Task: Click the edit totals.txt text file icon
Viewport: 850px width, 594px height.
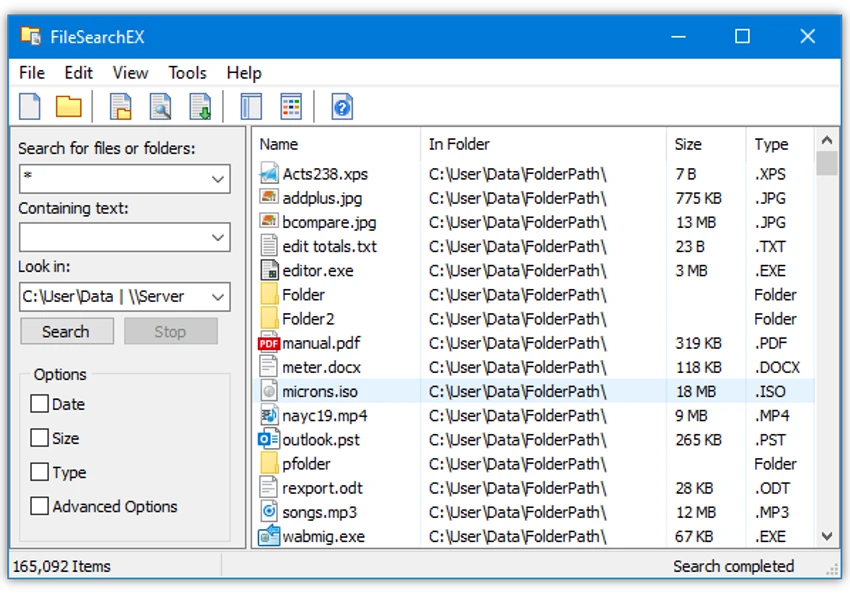Action: tap(269, 246)
